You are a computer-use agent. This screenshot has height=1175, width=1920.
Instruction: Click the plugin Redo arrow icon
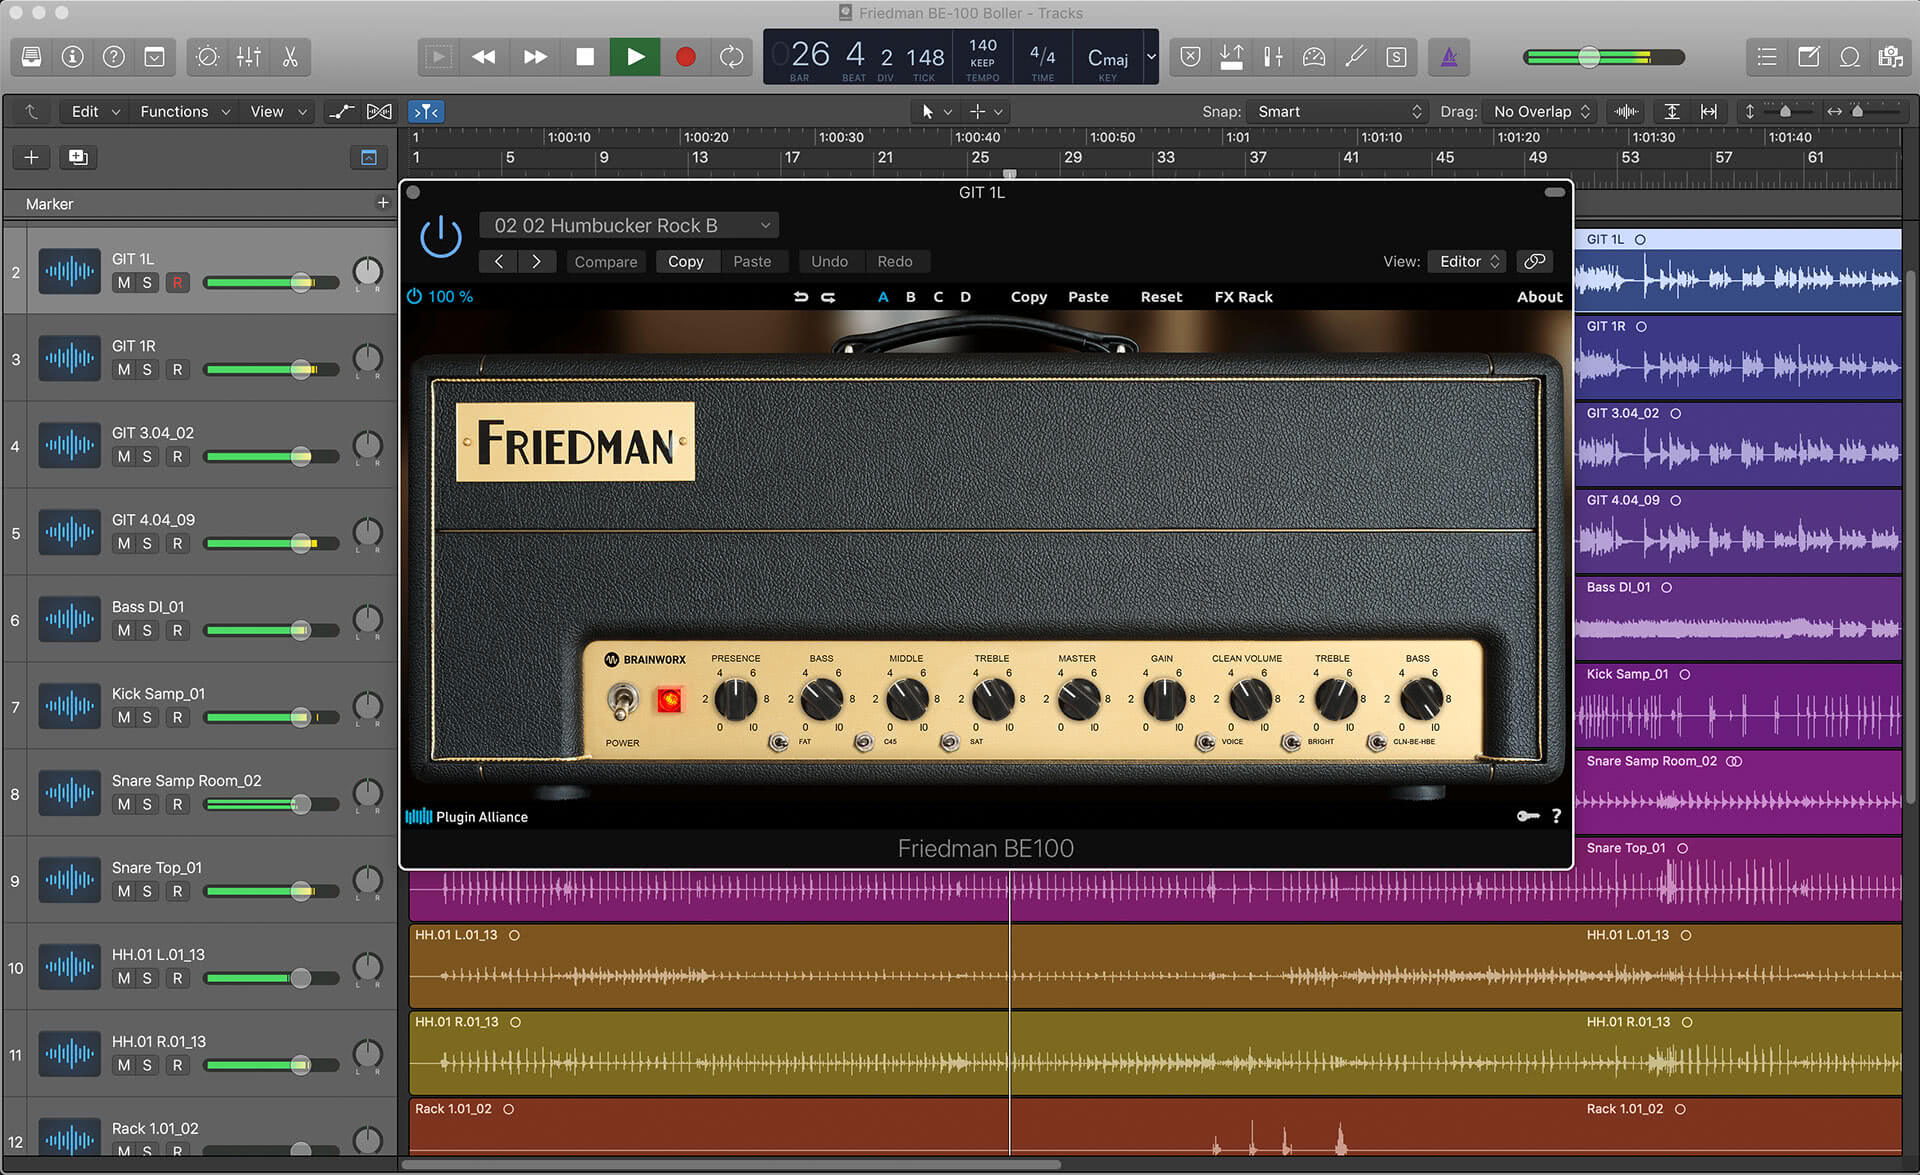tap(828, 297)
